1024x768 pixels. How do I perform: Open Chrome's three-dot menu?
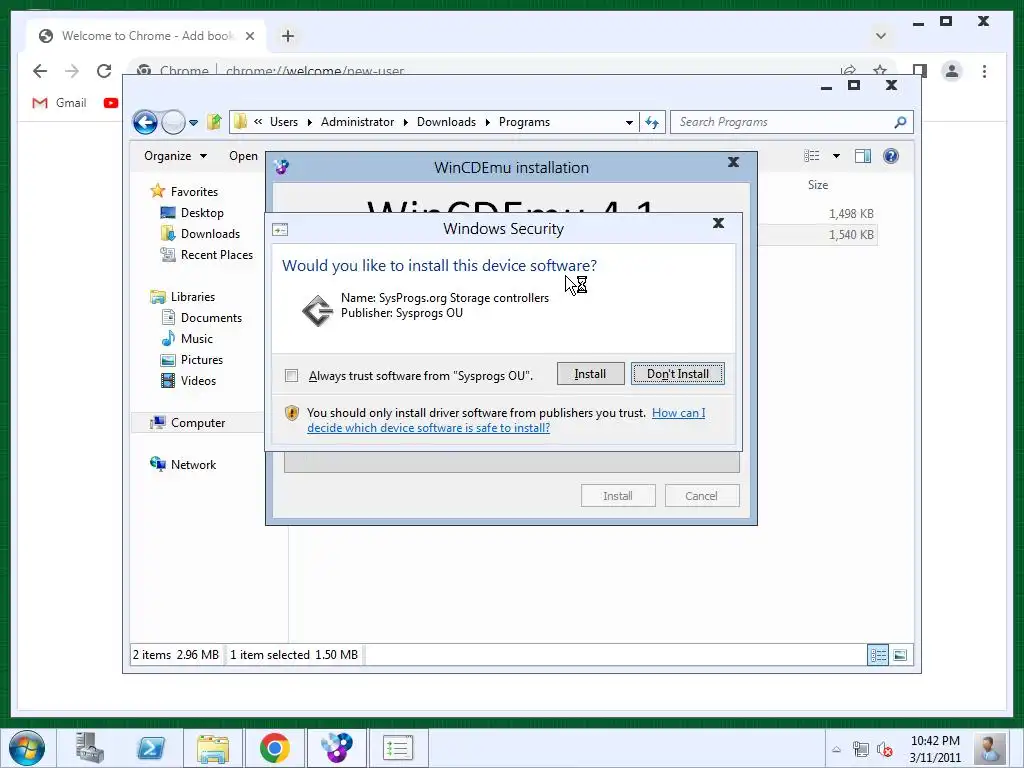[x=984, y=71]
